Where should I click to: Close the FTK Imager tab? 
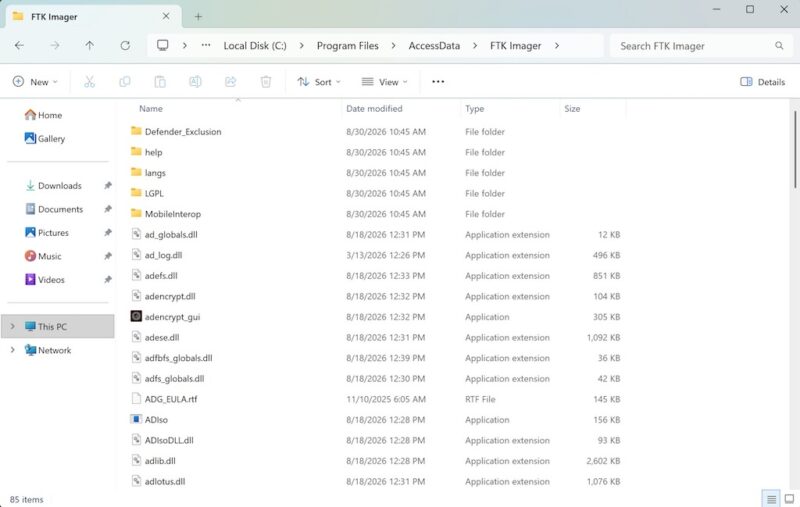166,16
